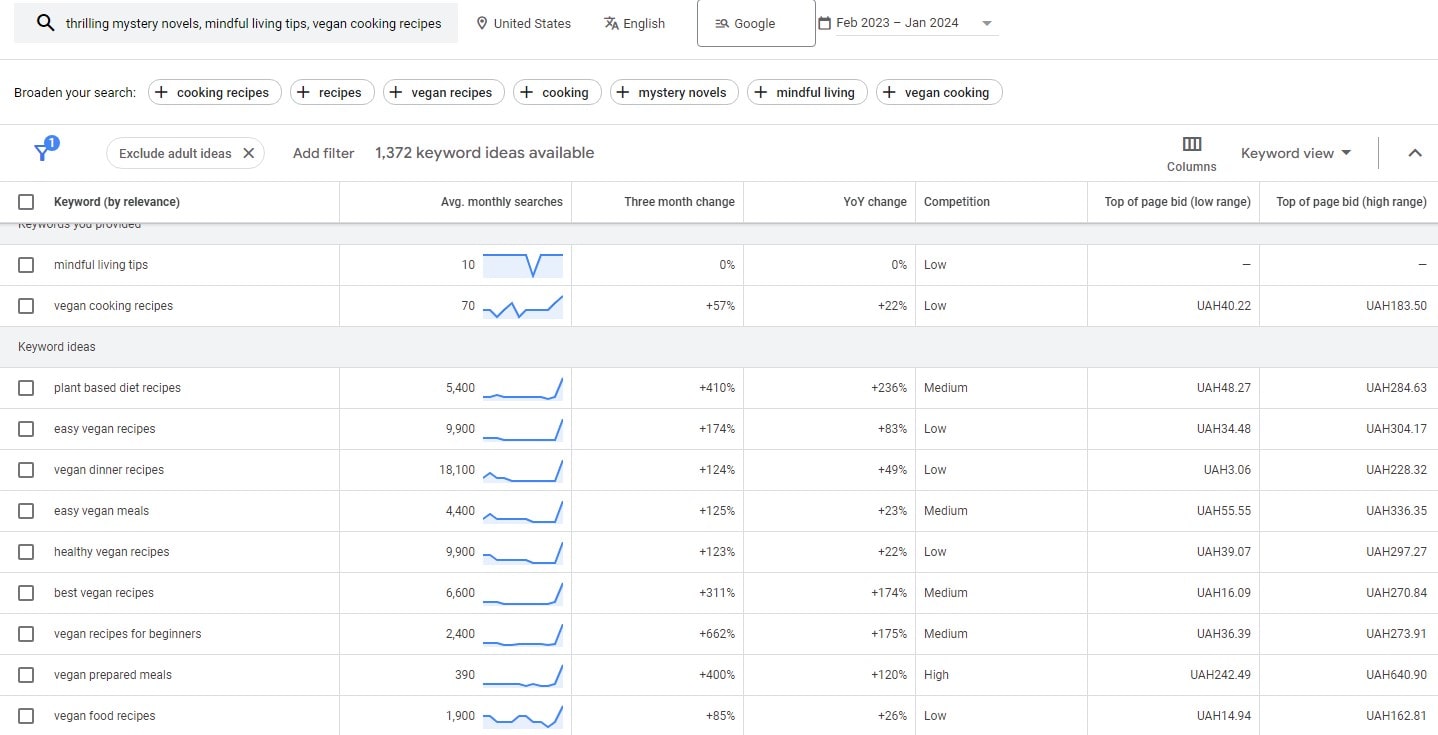The image size is (1438, 735).
Task: Tick checkbox for plant based diet recipes
Action: click(26, 388)
